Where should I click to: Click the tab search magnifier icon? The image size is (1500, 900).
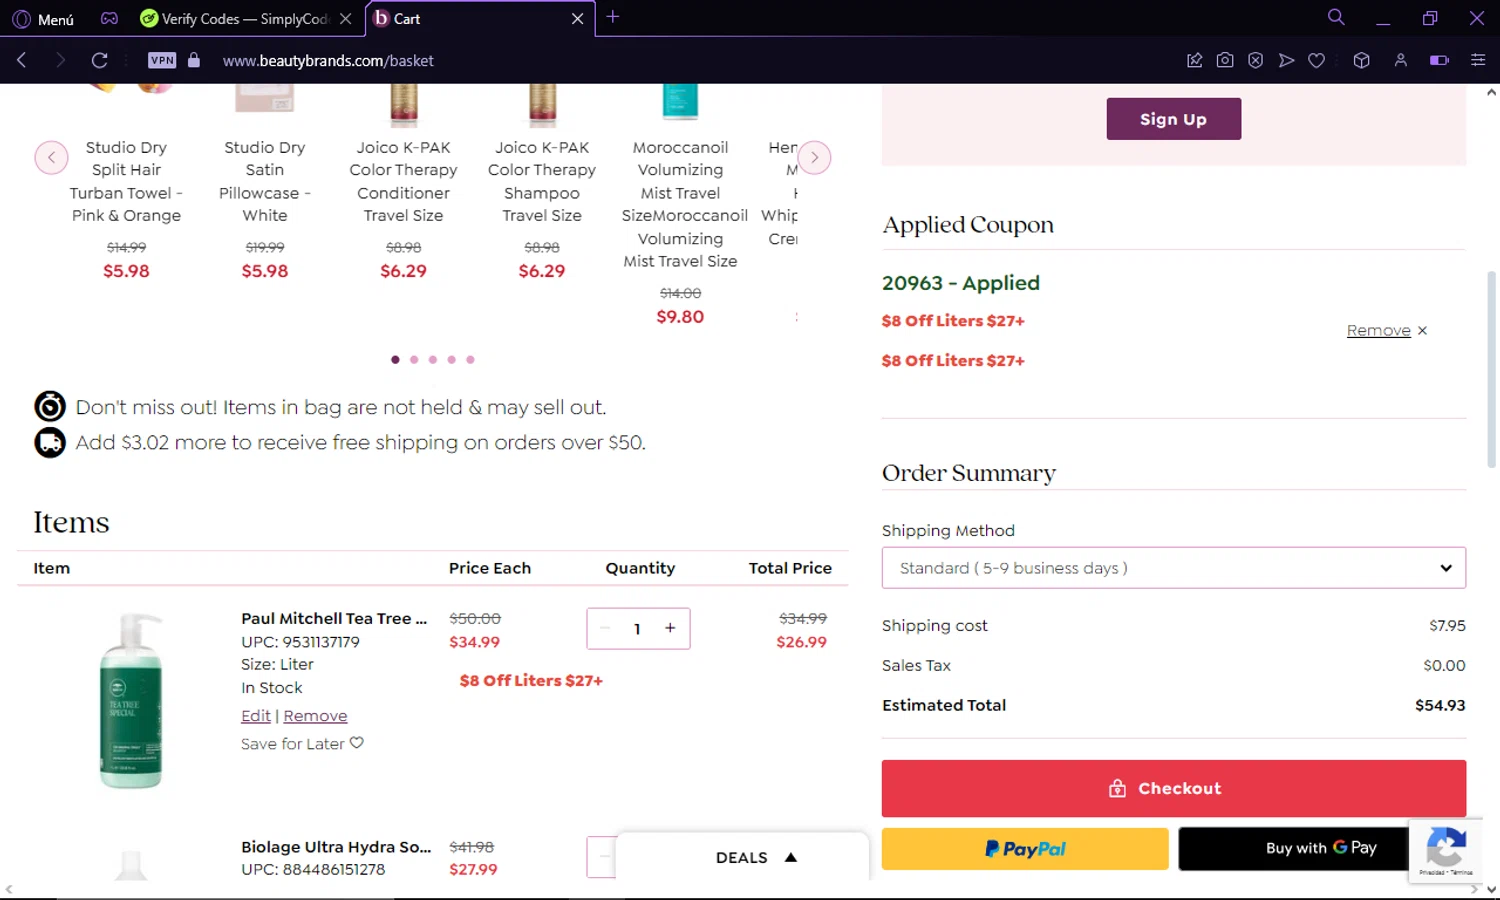[x=1335, y=17]
